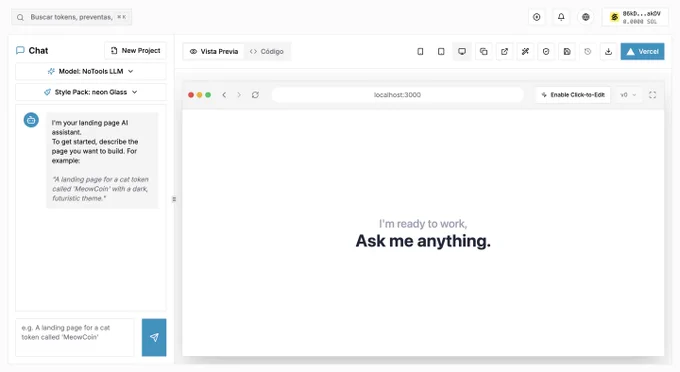
Task: Switch preview to mobile phone view
Action: (x=420, y=52)
